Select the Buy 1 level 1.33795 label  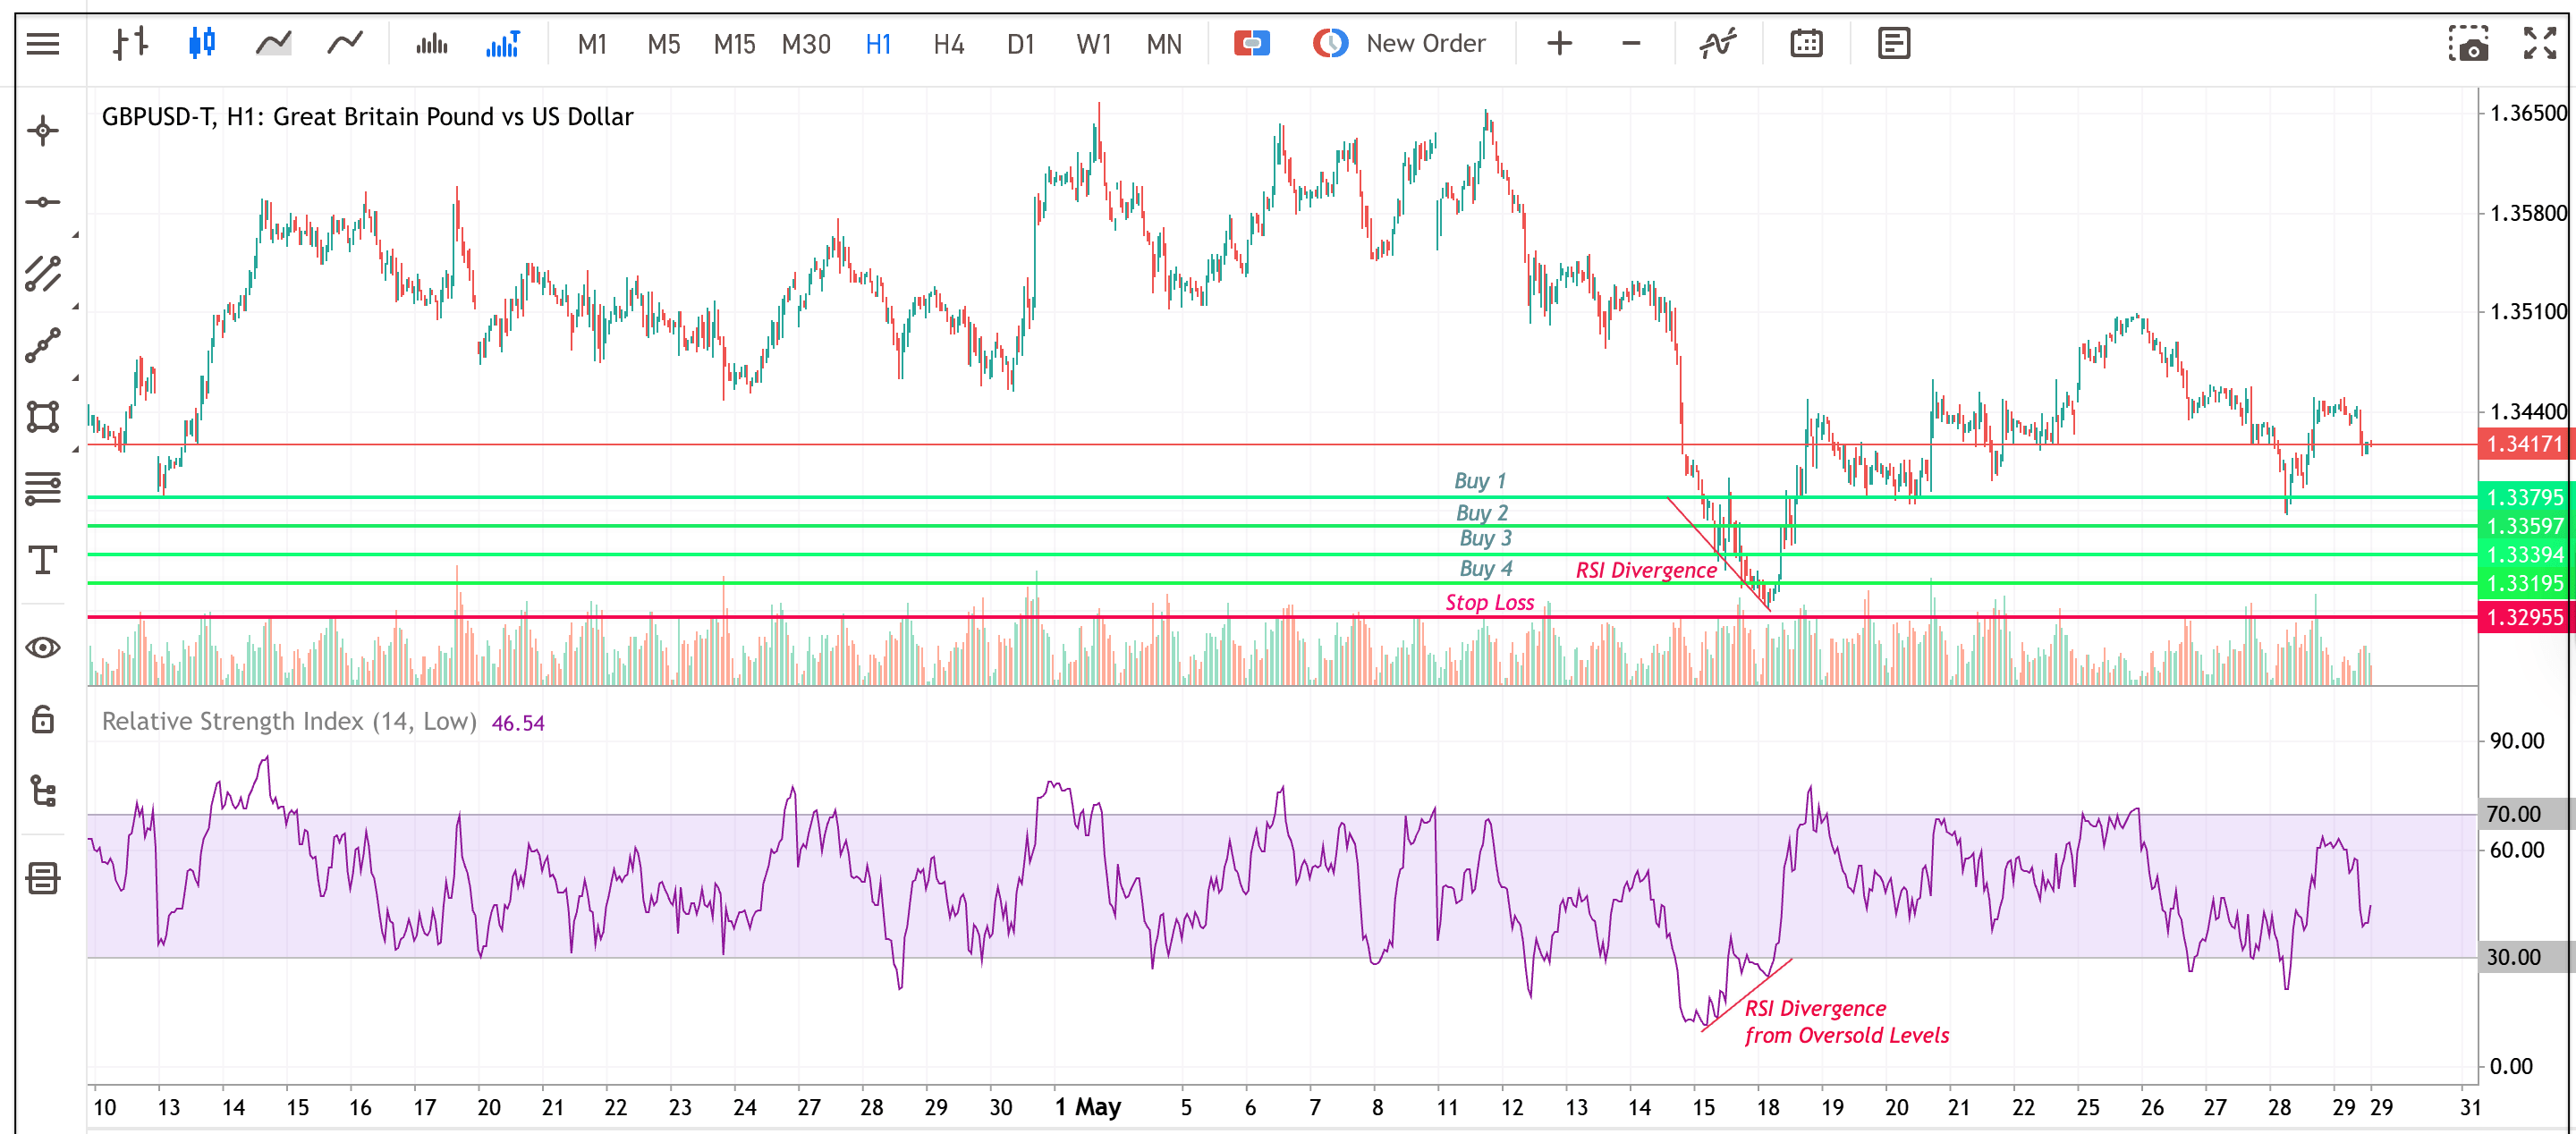2526,497
